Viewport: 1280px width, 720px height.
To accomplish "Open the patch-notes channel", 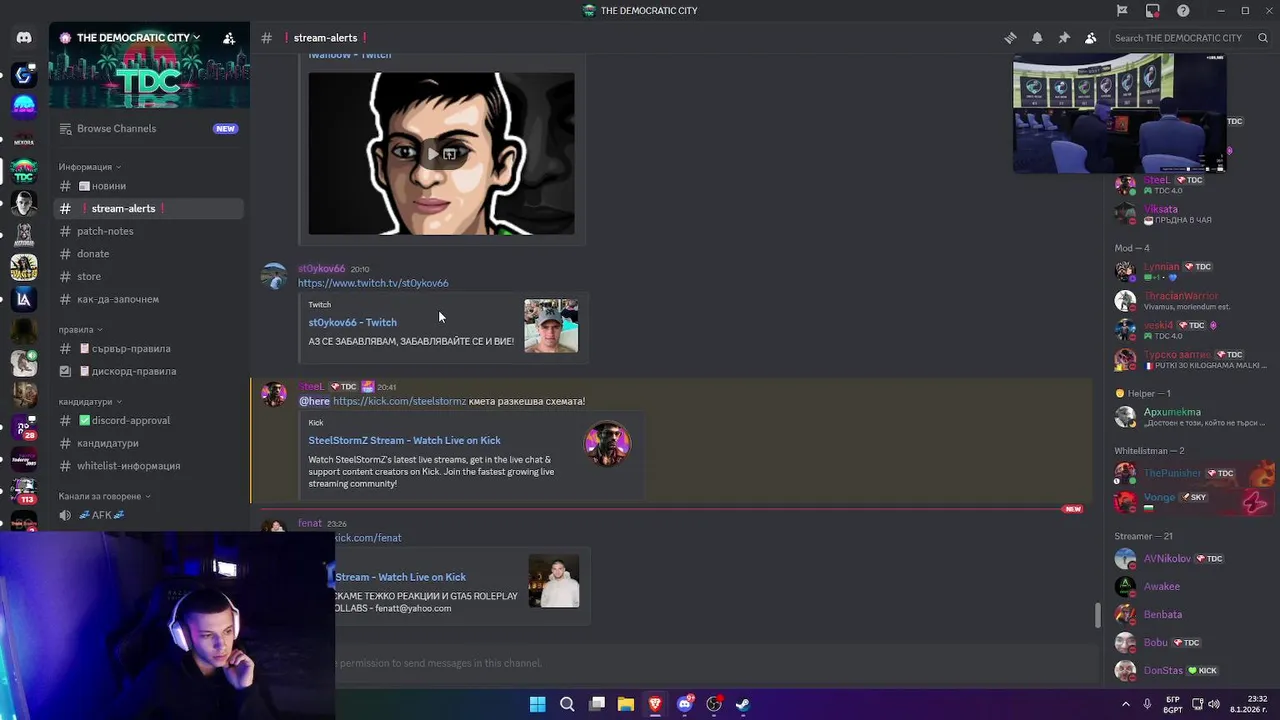I will coord(147,231).
